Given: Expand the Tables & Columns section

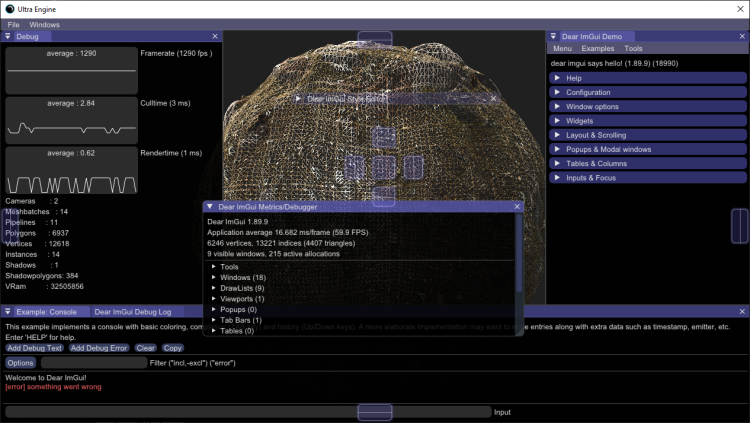Looking at the screenshot, I should click(x=596, y=163).
